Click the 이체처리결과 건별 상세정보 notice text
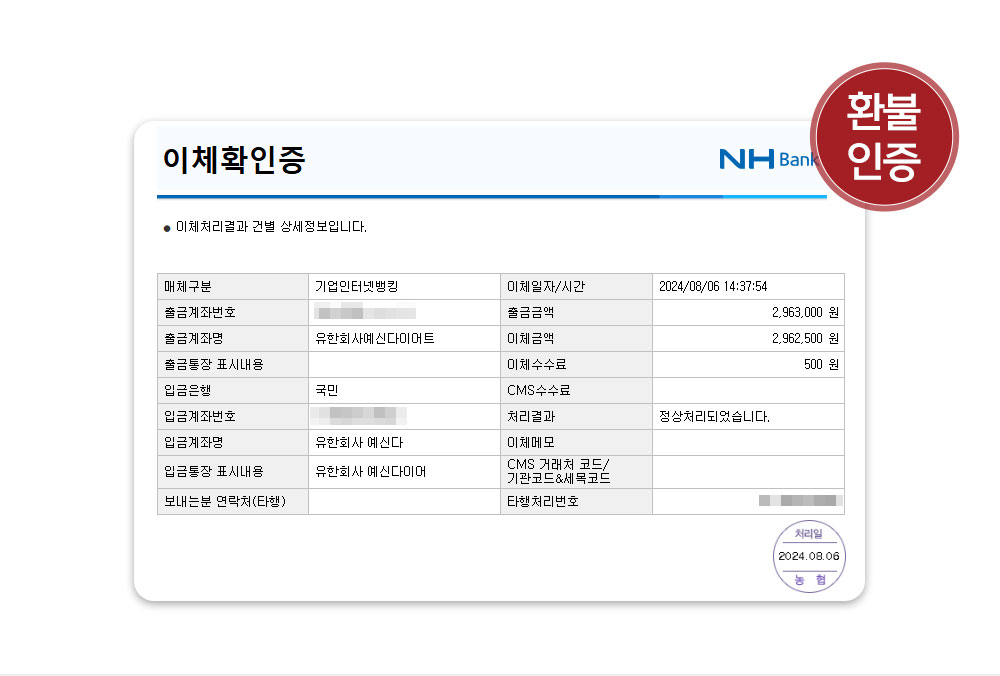 271,227
